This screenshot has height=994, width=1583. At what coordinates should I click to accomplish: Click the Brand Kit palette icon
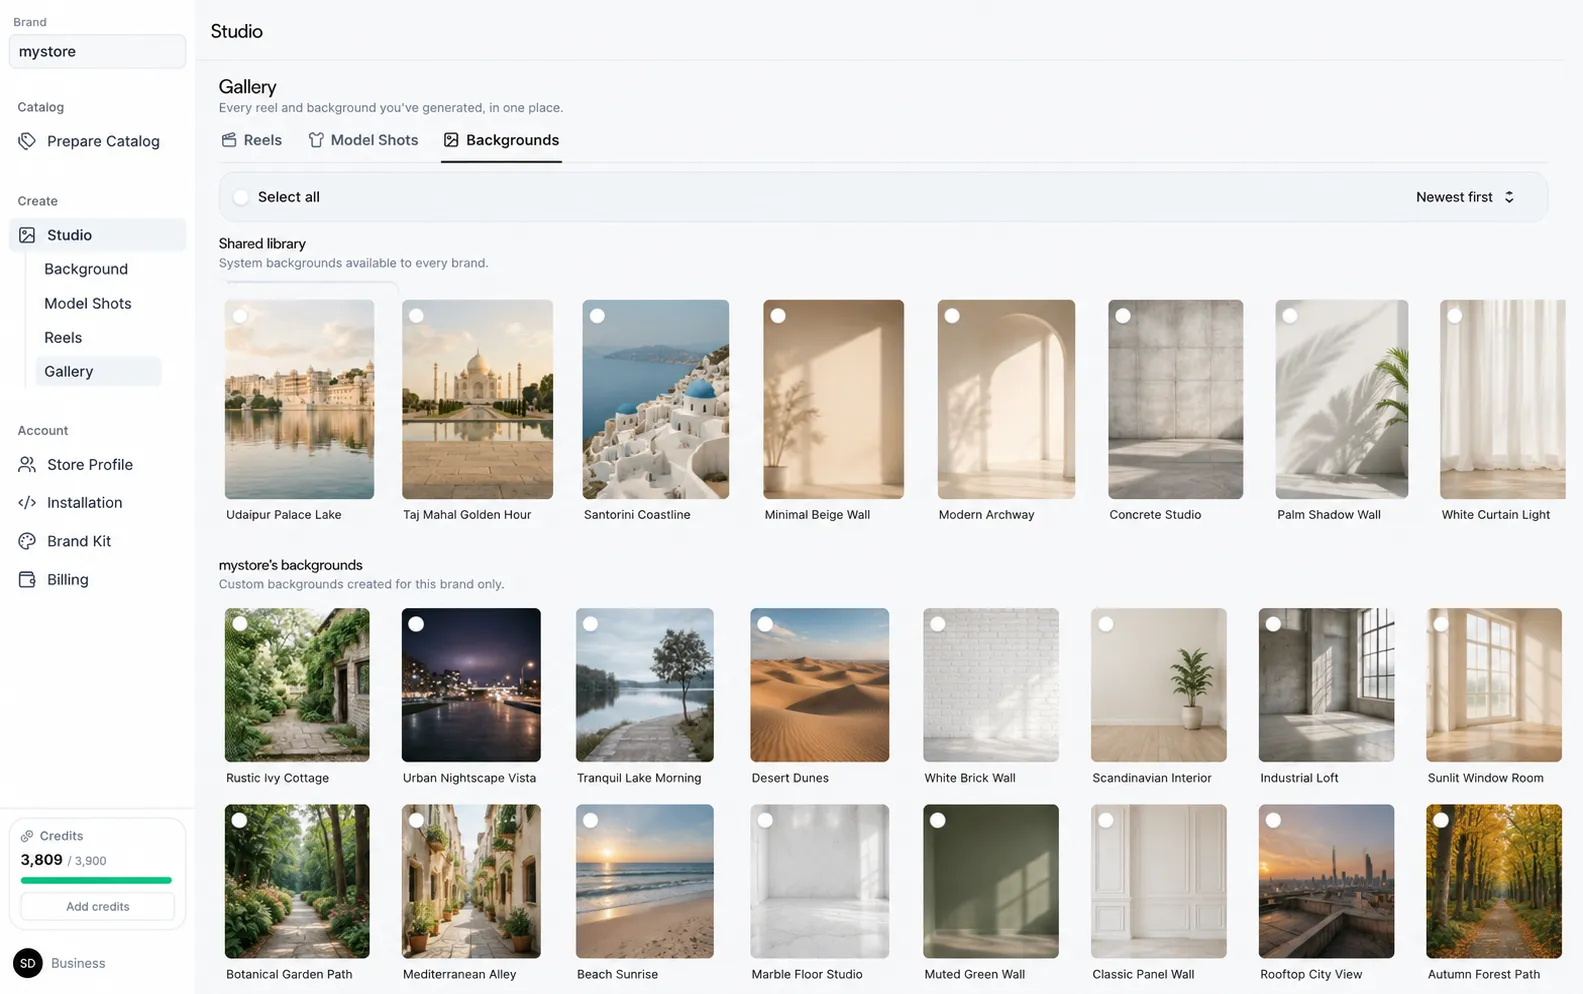click(27, 541)
